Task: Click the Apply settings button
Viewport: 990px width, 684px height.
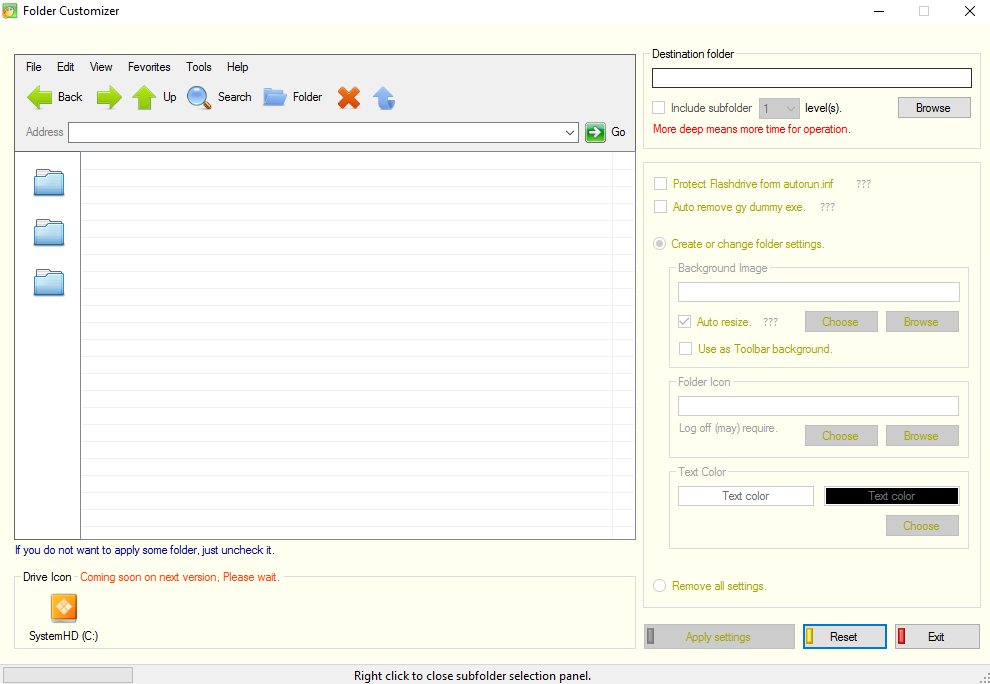Action: point(719,637)
